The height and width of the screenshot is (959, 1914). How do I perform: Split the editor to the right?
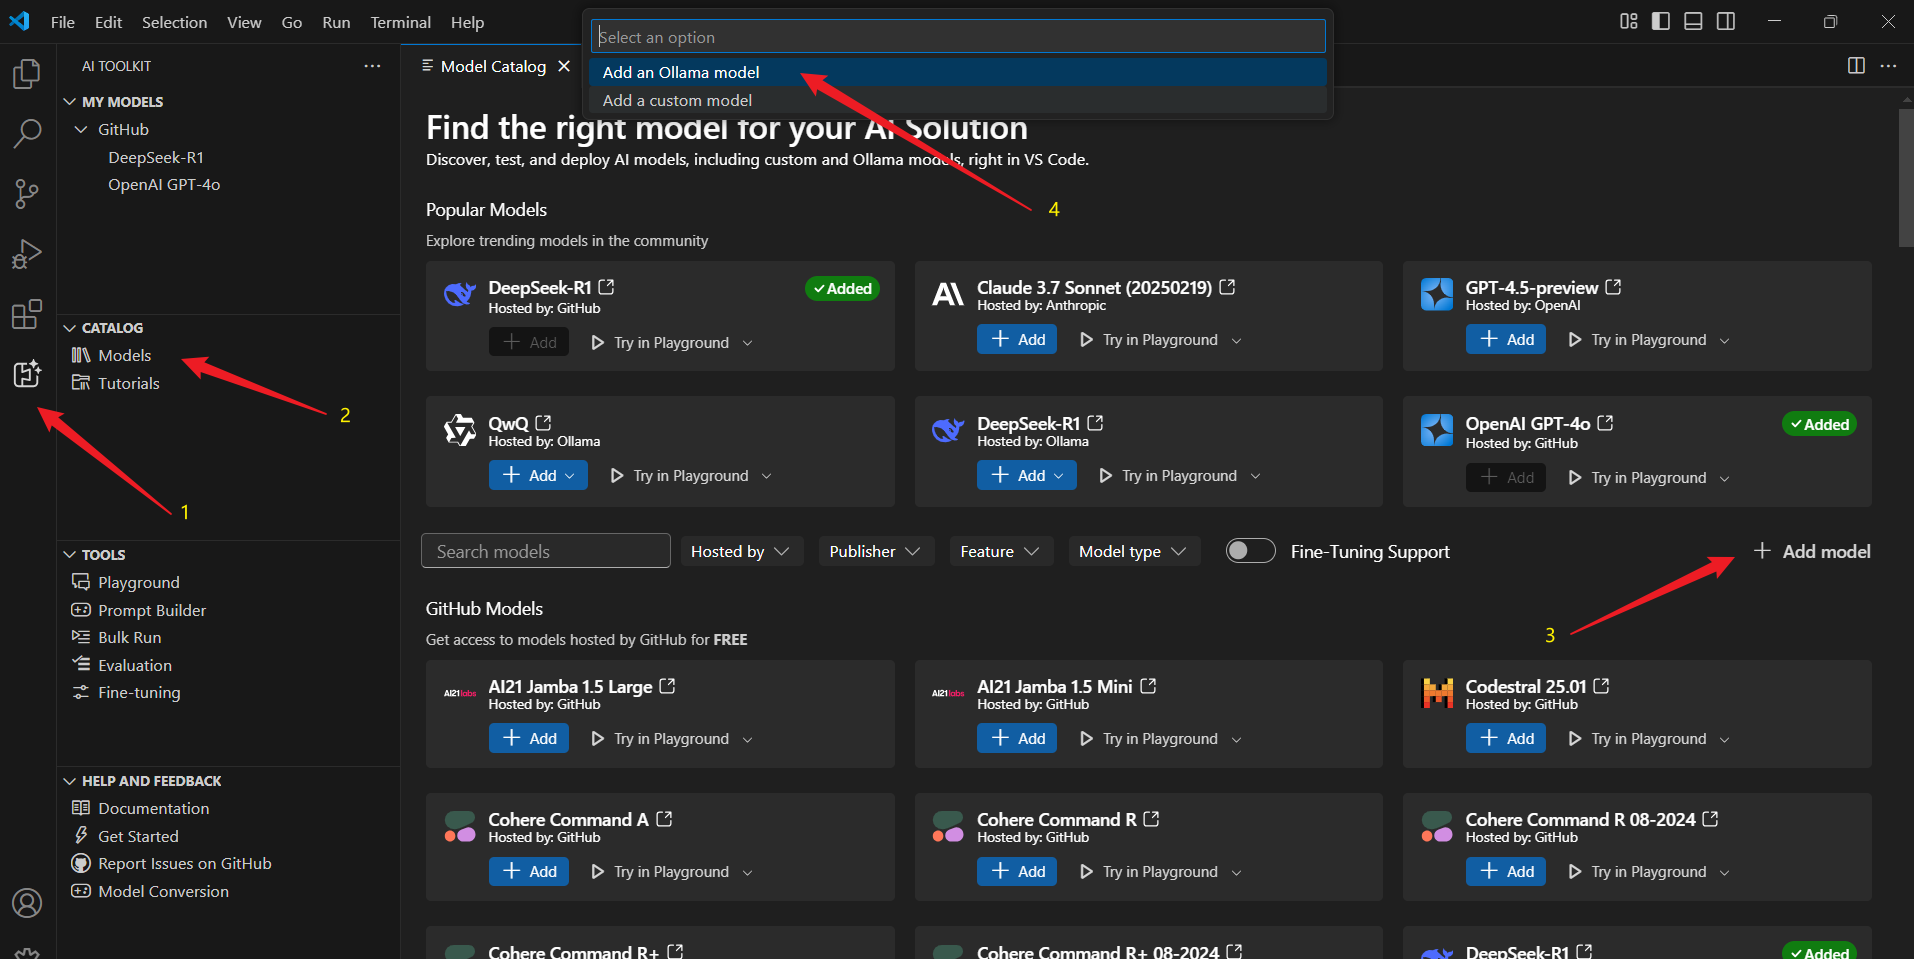(1856, 66)
